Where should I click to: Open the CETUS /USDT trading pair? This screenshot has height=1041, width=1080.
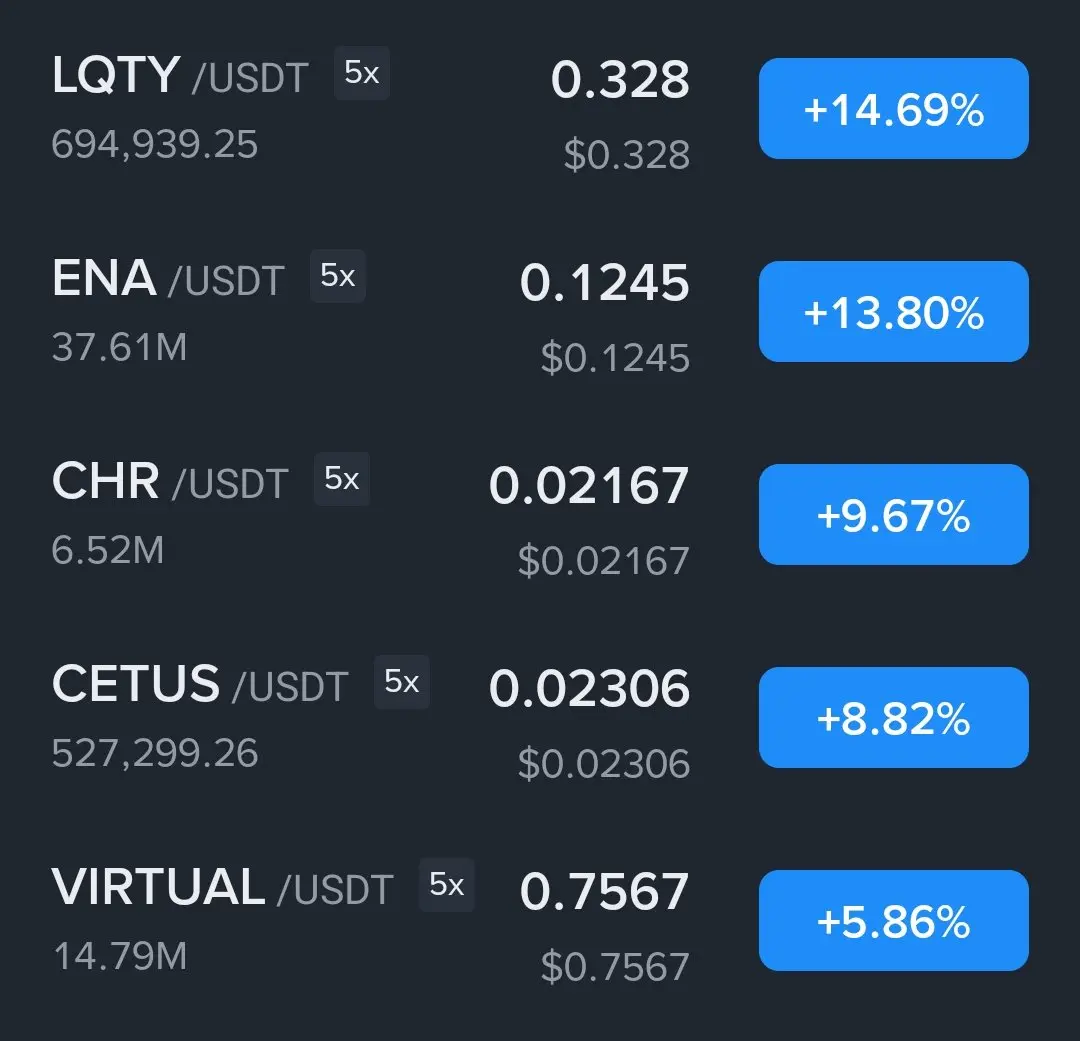click(x=200, y=686)
